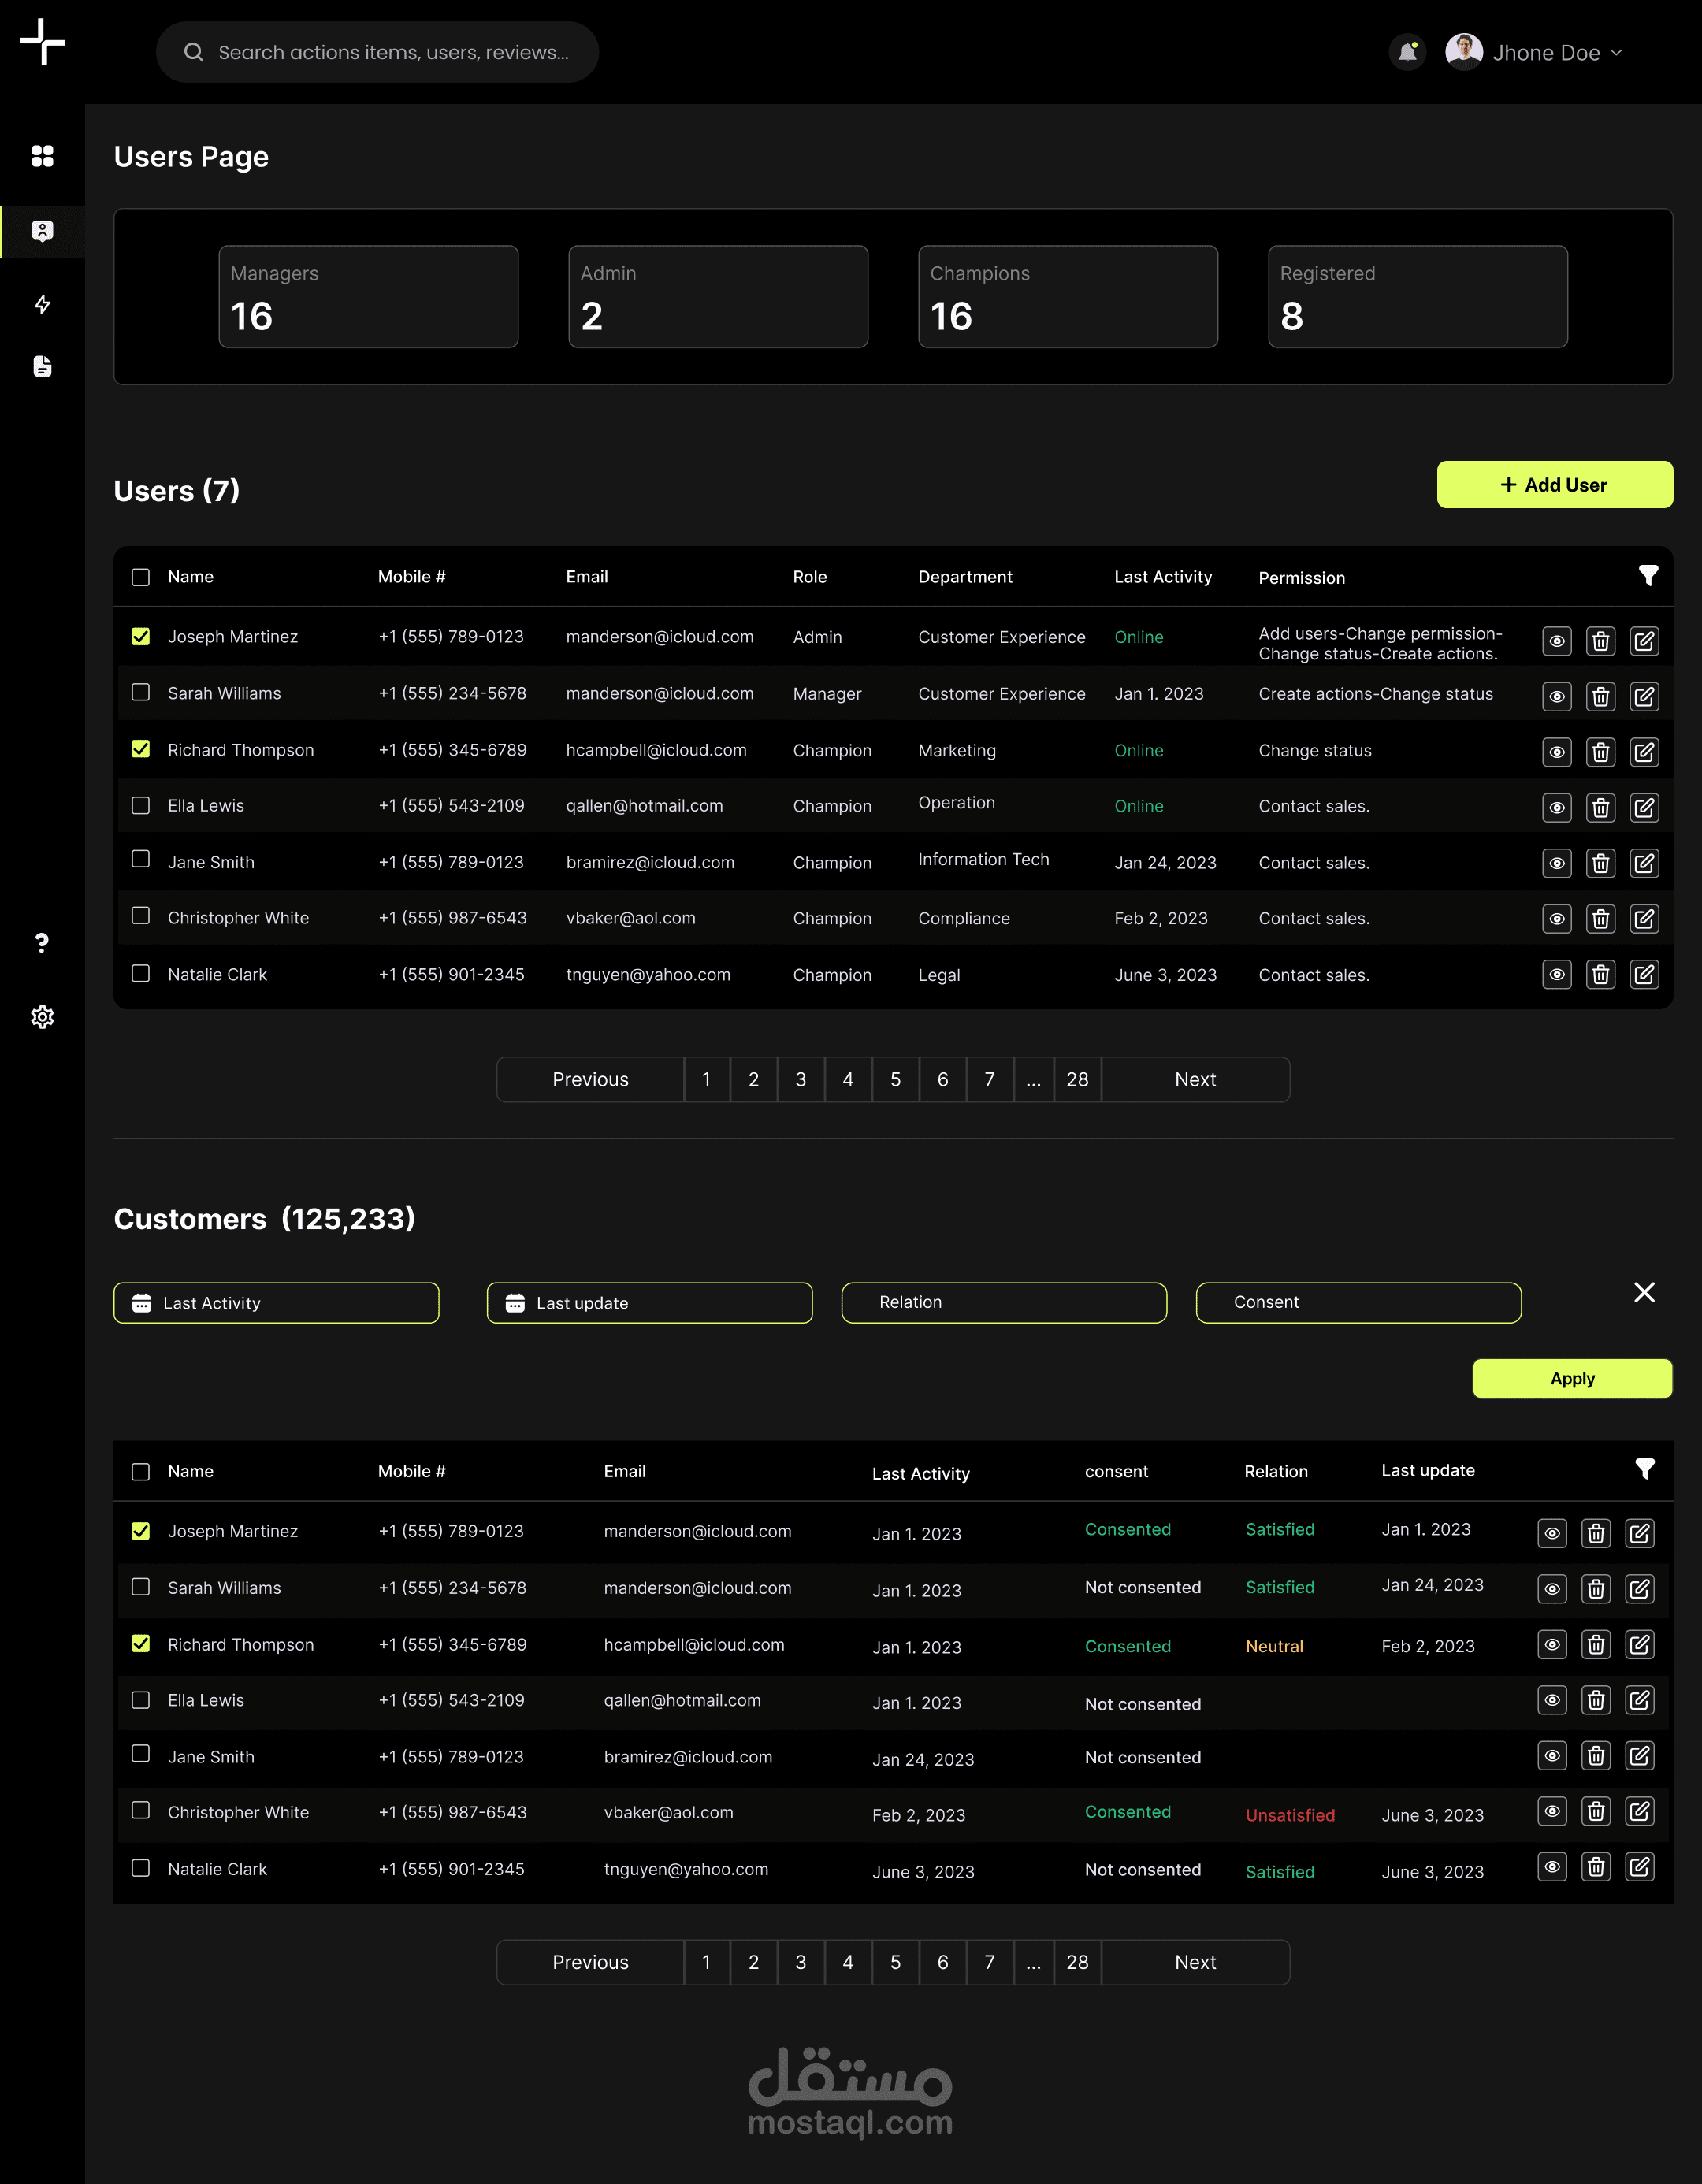View Joseph Martinez details via eye icon in Users table
Viewport: 1702px width, 2184px height.
tap(1556, 641)
